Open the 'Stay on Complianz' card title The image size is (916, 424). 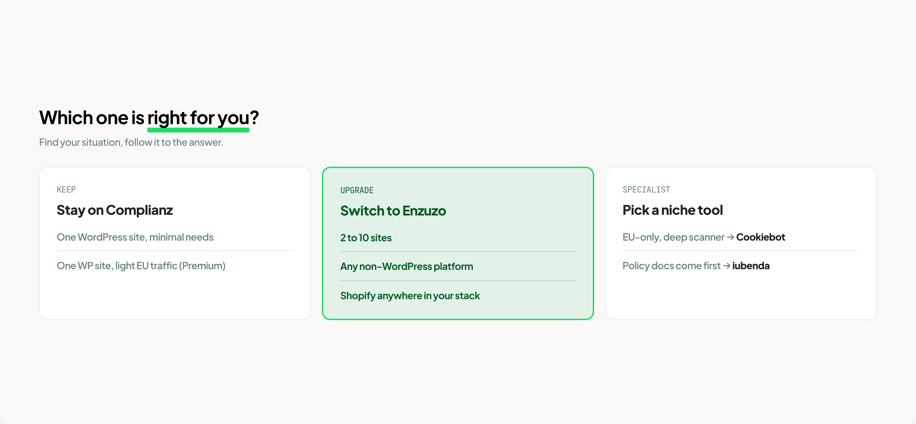coord(114,210)
